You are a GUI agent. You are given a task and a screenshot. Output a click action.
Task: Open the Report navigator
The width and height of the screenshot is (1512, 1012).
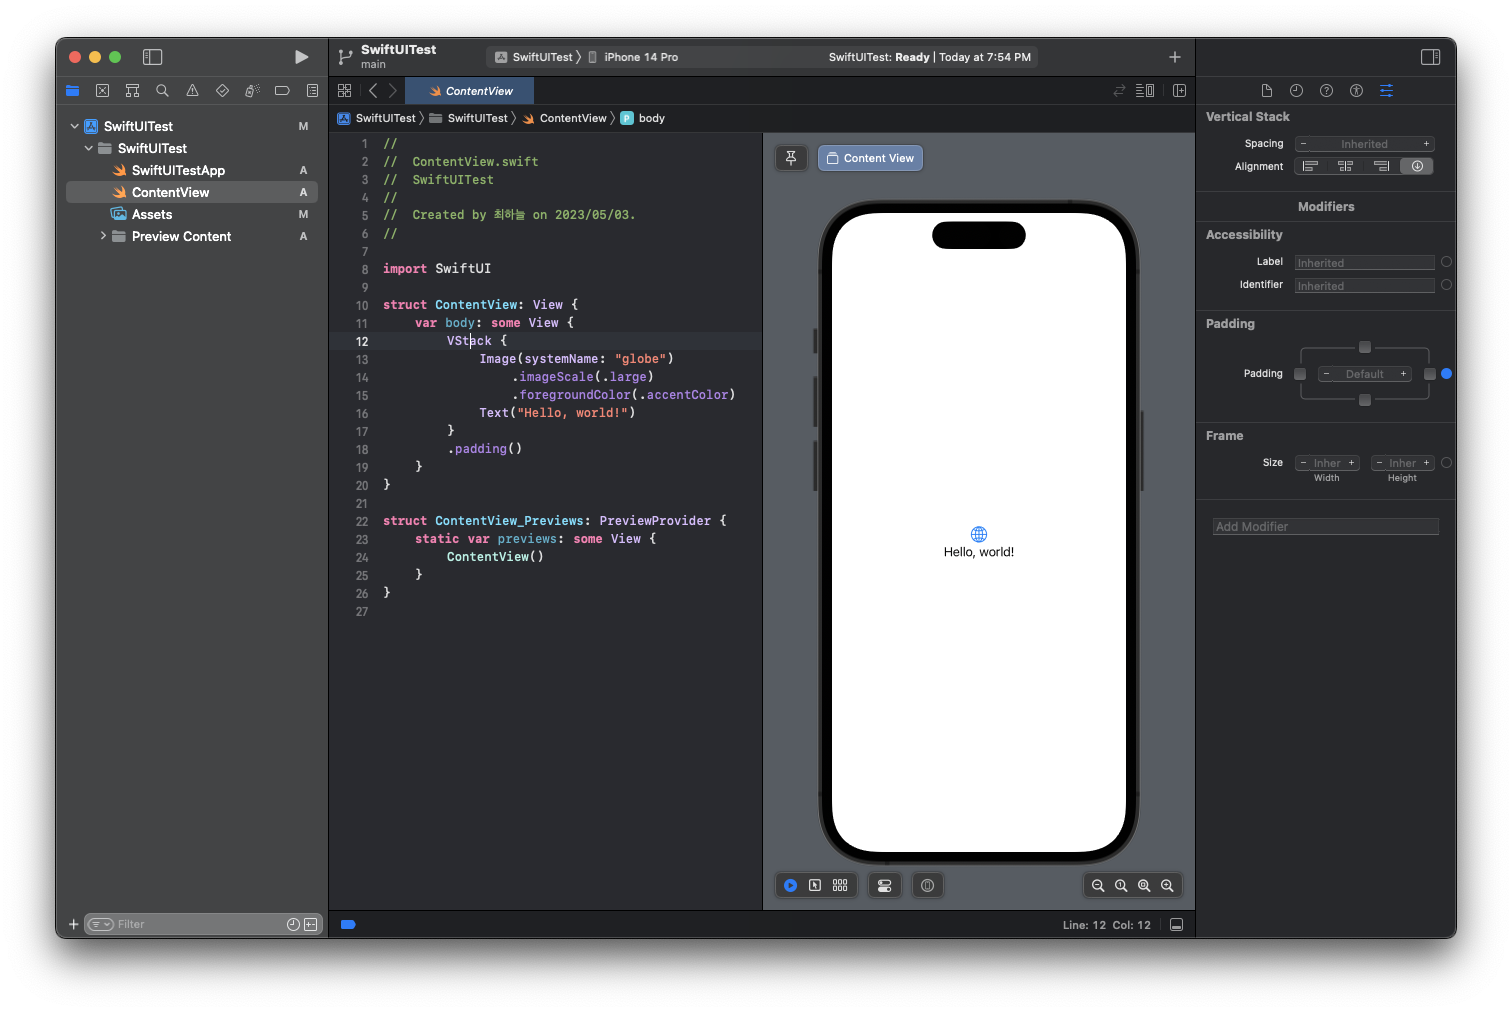click(x=312, y=91)
